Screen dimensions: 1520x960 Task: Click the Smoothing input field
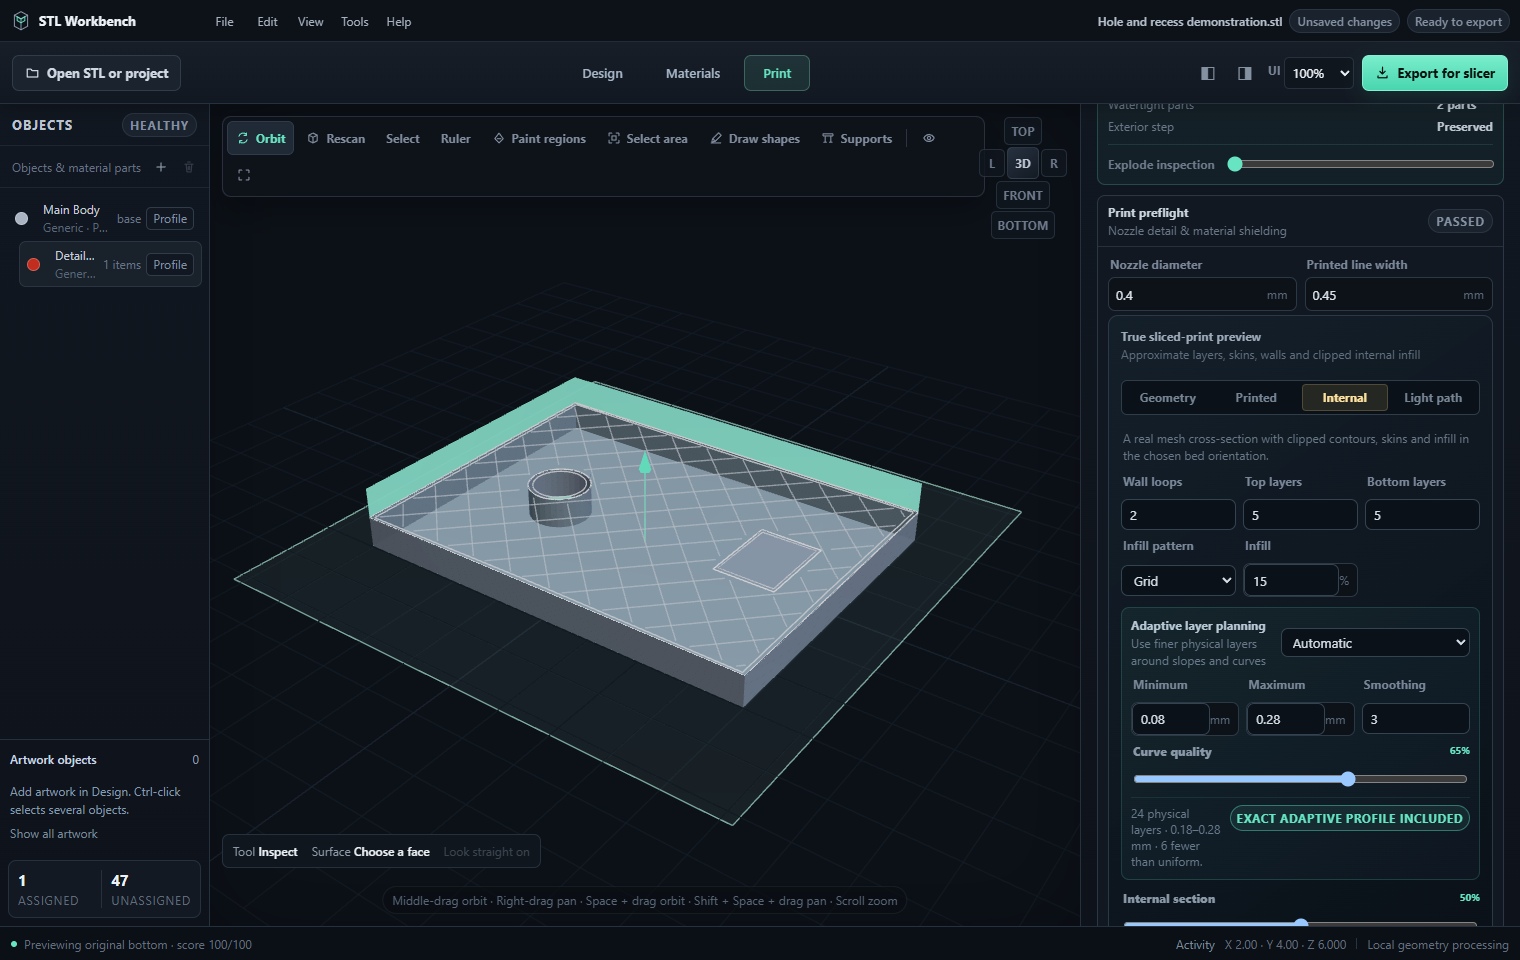[x=1416, y=719]
